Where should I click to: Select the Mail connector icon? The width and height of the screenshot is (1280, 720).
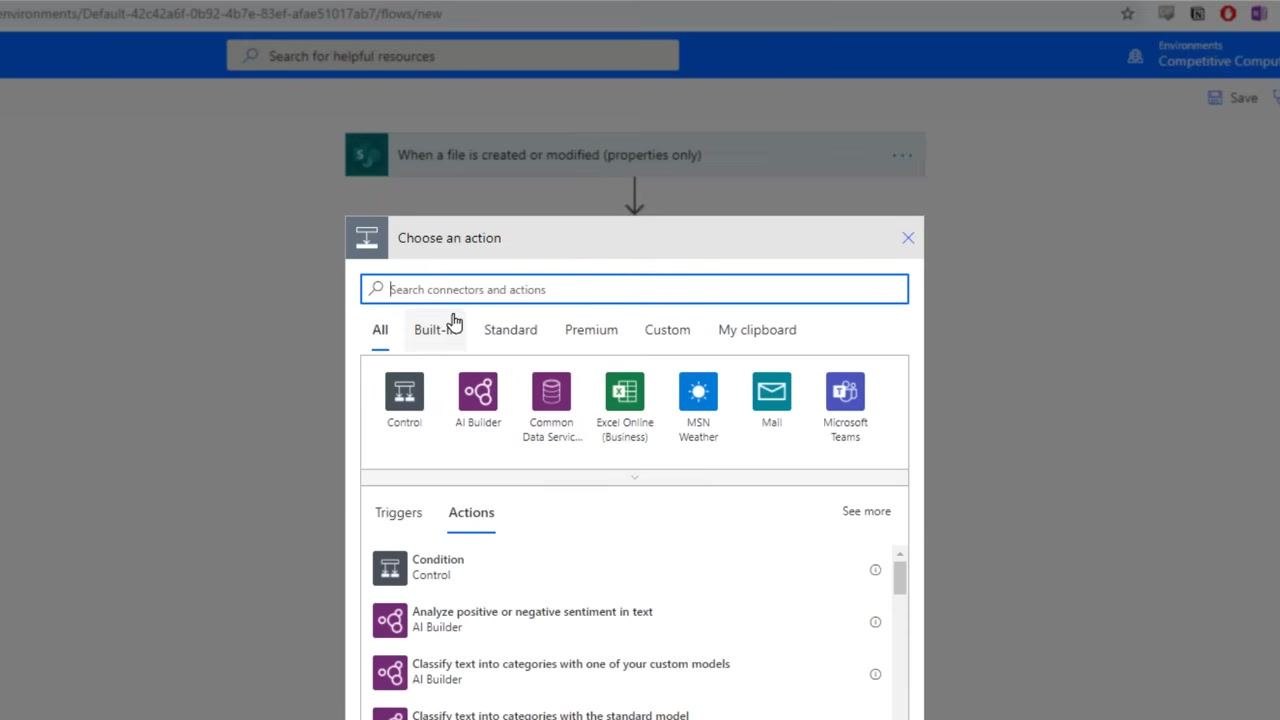[x=772, y=391]
